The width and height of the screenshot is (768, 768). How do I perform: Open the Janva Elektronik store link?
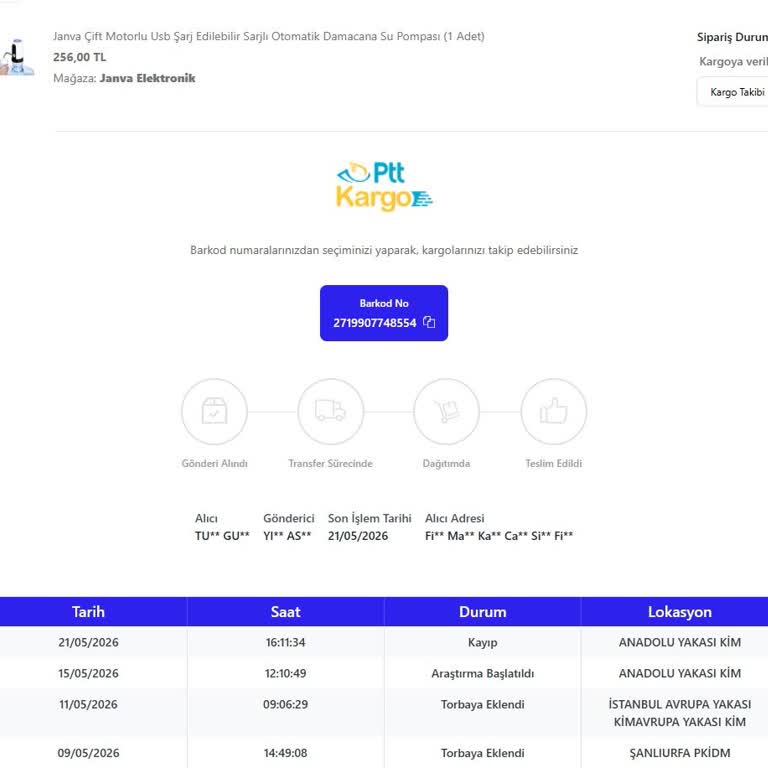(x=147, y=78)
